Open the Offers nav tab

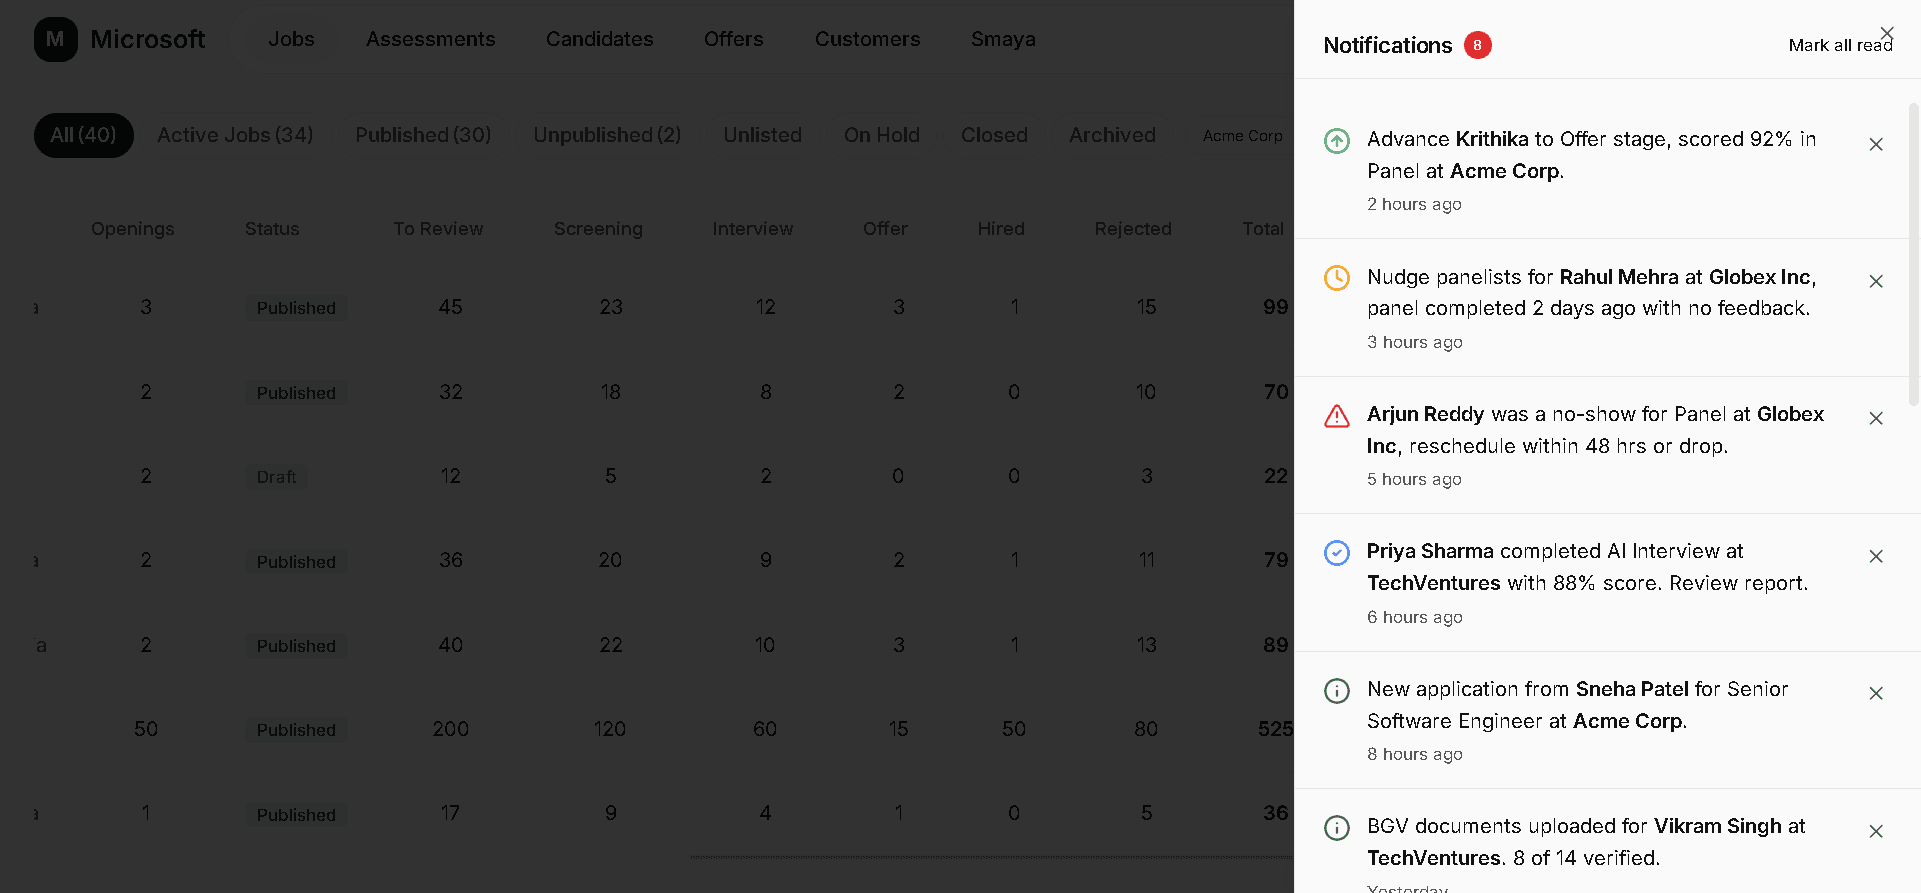click(x=733, y=39)
